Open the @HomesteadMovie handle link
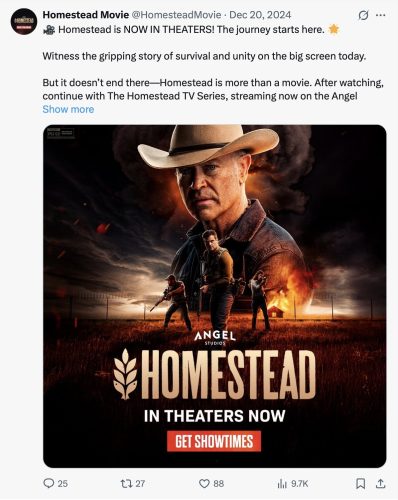The image size is (398, 500). (x=176, y=15)
